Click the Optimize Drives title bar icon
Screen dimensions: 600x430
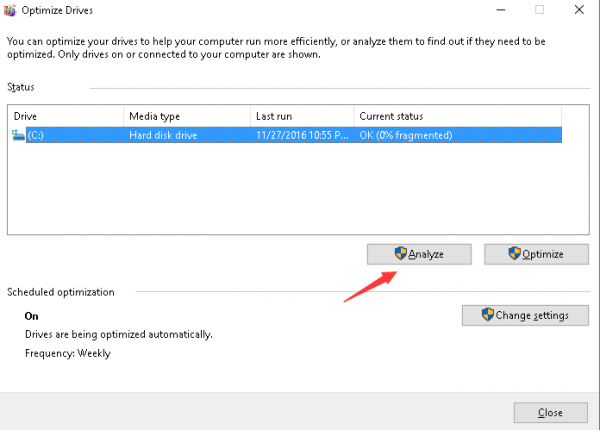point(11,10)
